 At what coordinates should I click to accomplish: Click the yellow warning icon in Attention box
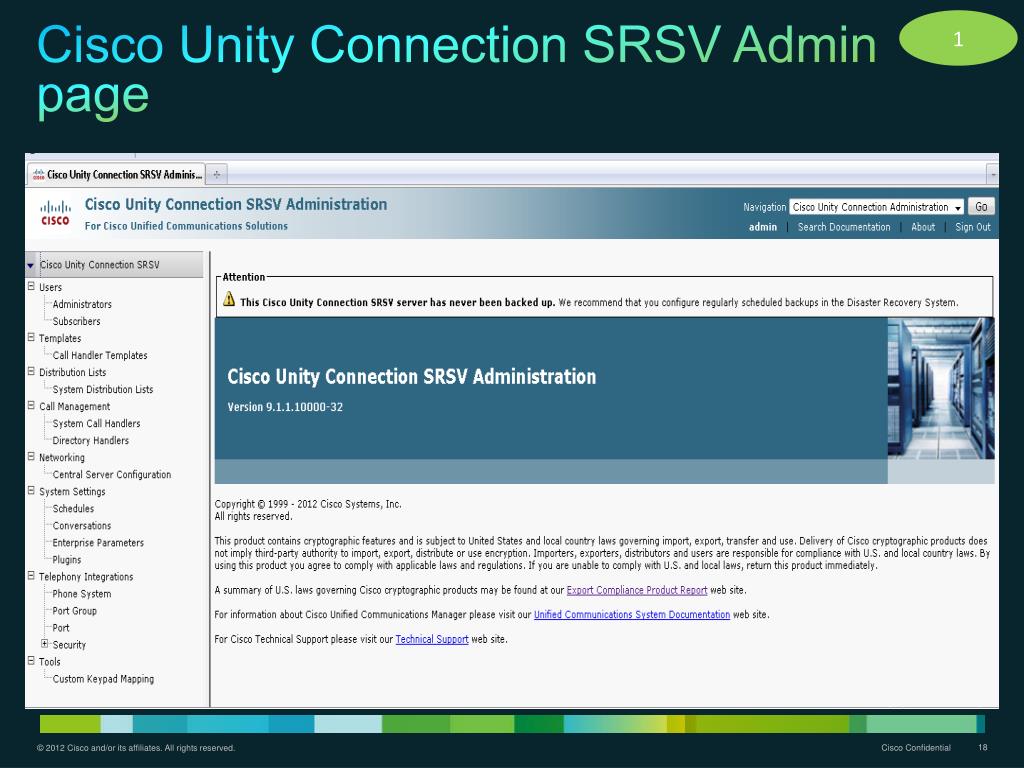pyautogui.click(x=229, y=299)
